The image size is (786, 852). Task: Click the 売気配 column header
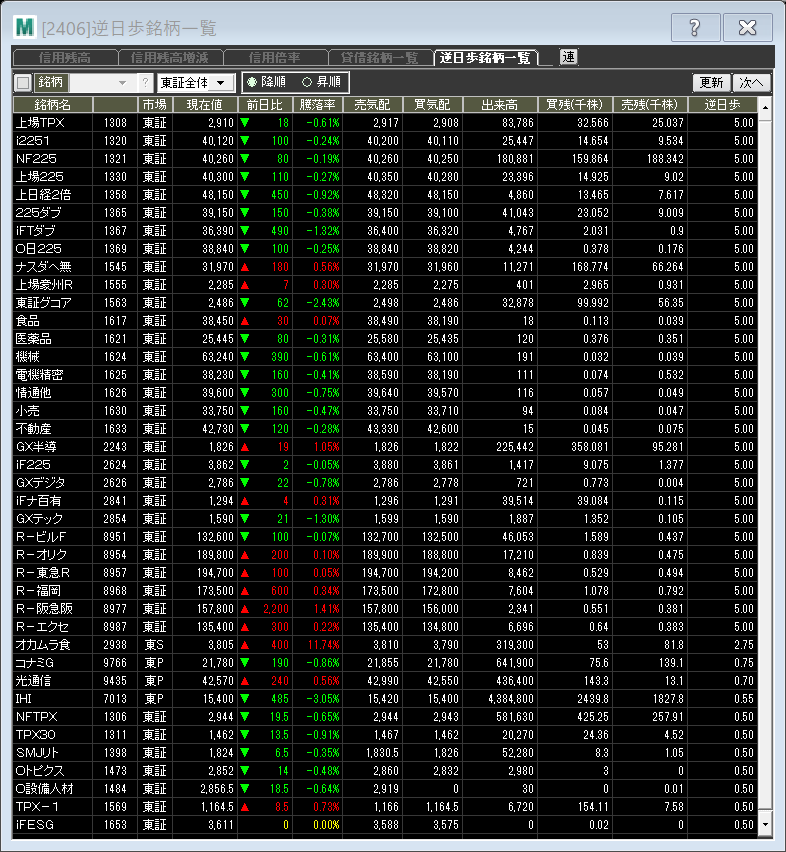click(373, 105)
